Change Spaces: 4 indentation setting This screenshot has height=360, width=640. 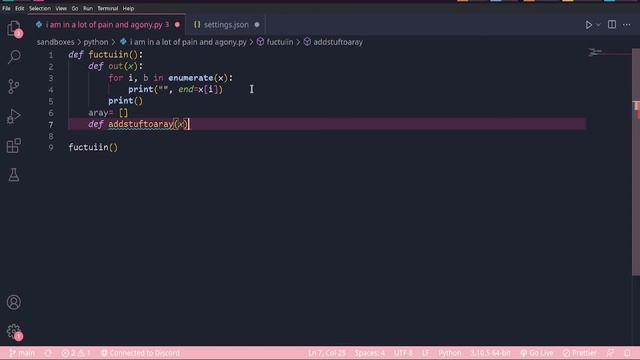[369, 353]
